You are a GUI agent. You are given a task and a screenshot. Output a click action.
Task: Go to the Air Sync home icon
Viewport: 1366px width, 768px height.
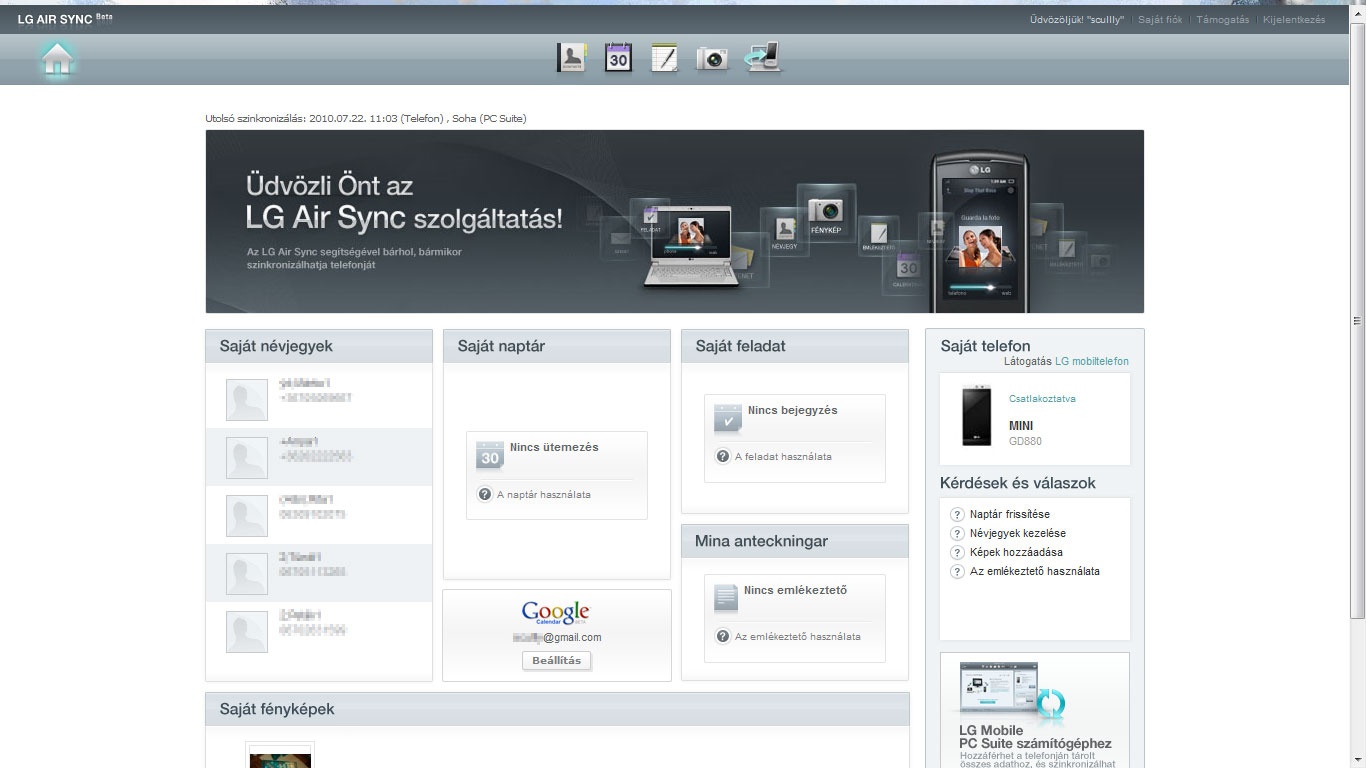58,60
